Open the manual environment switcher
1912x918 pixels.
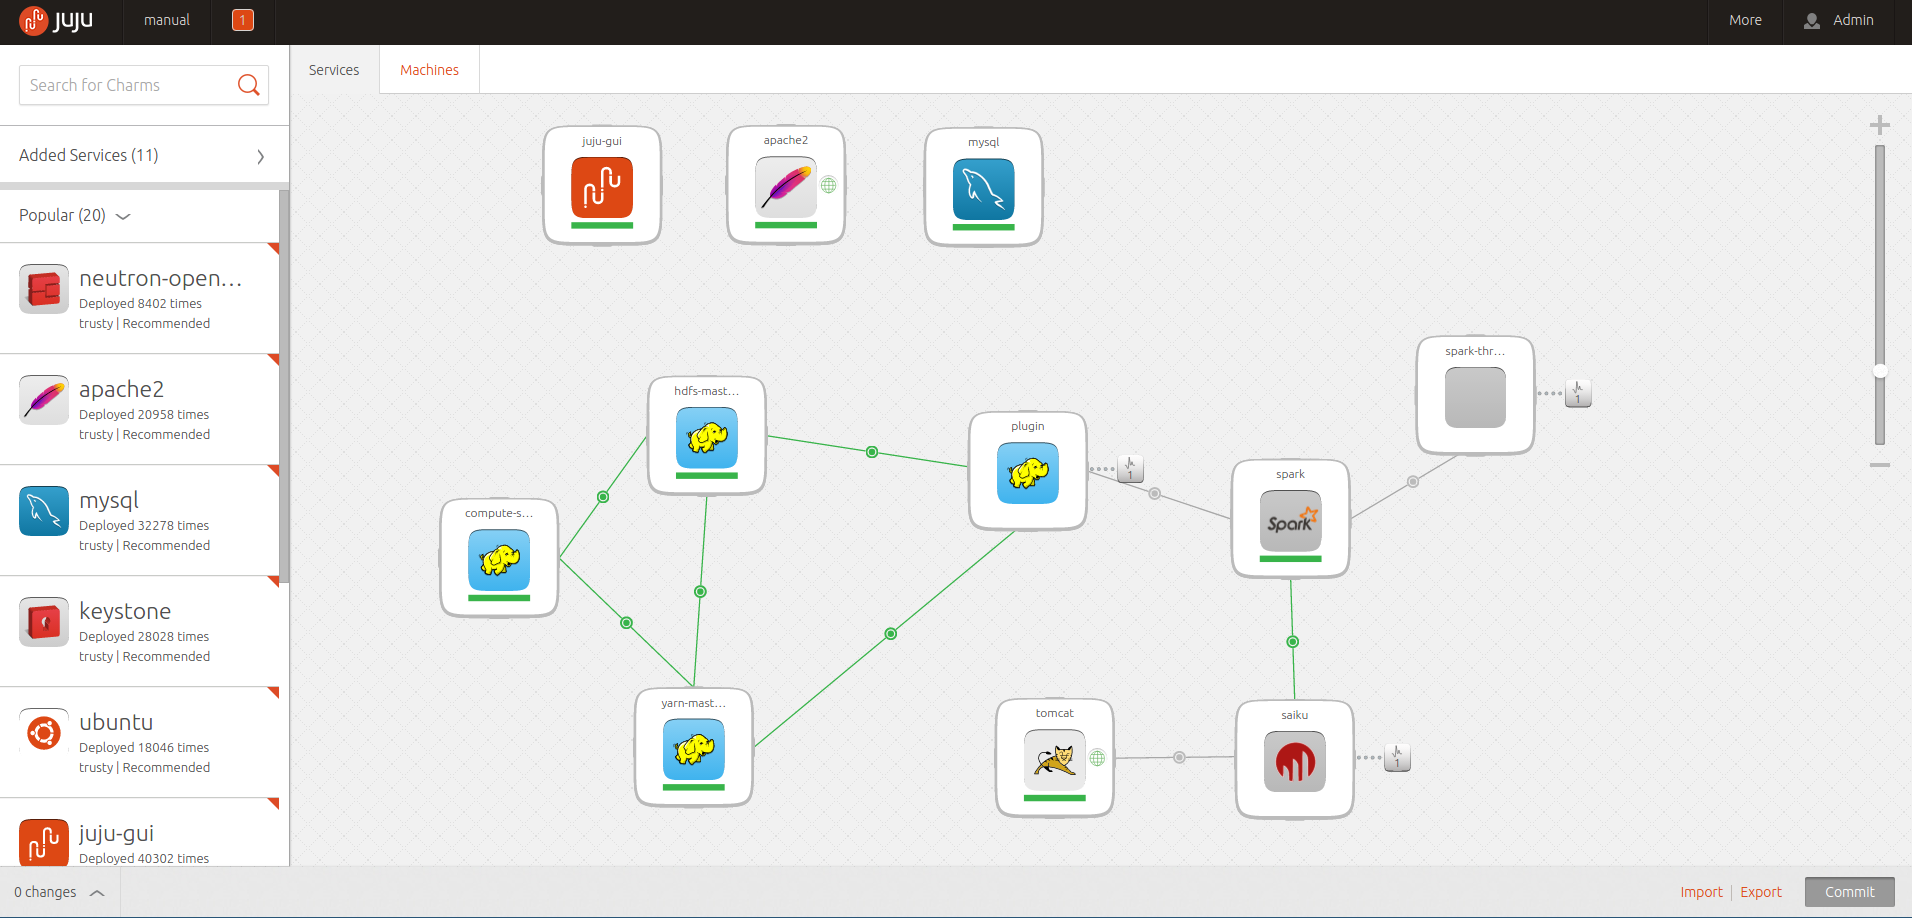point(167,20)
